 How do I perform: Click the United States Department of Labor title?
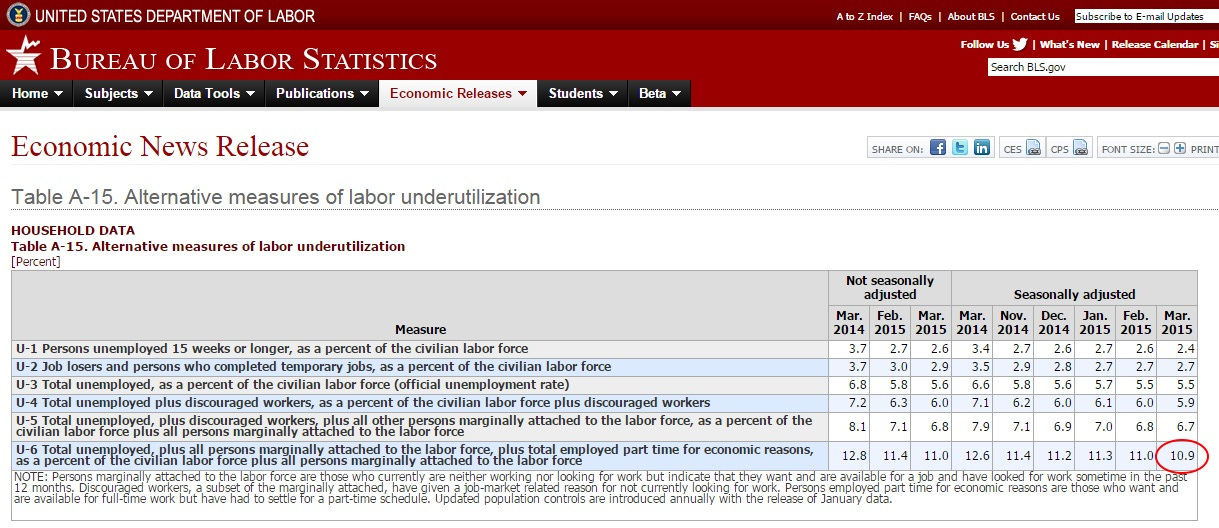click(175, 16)
